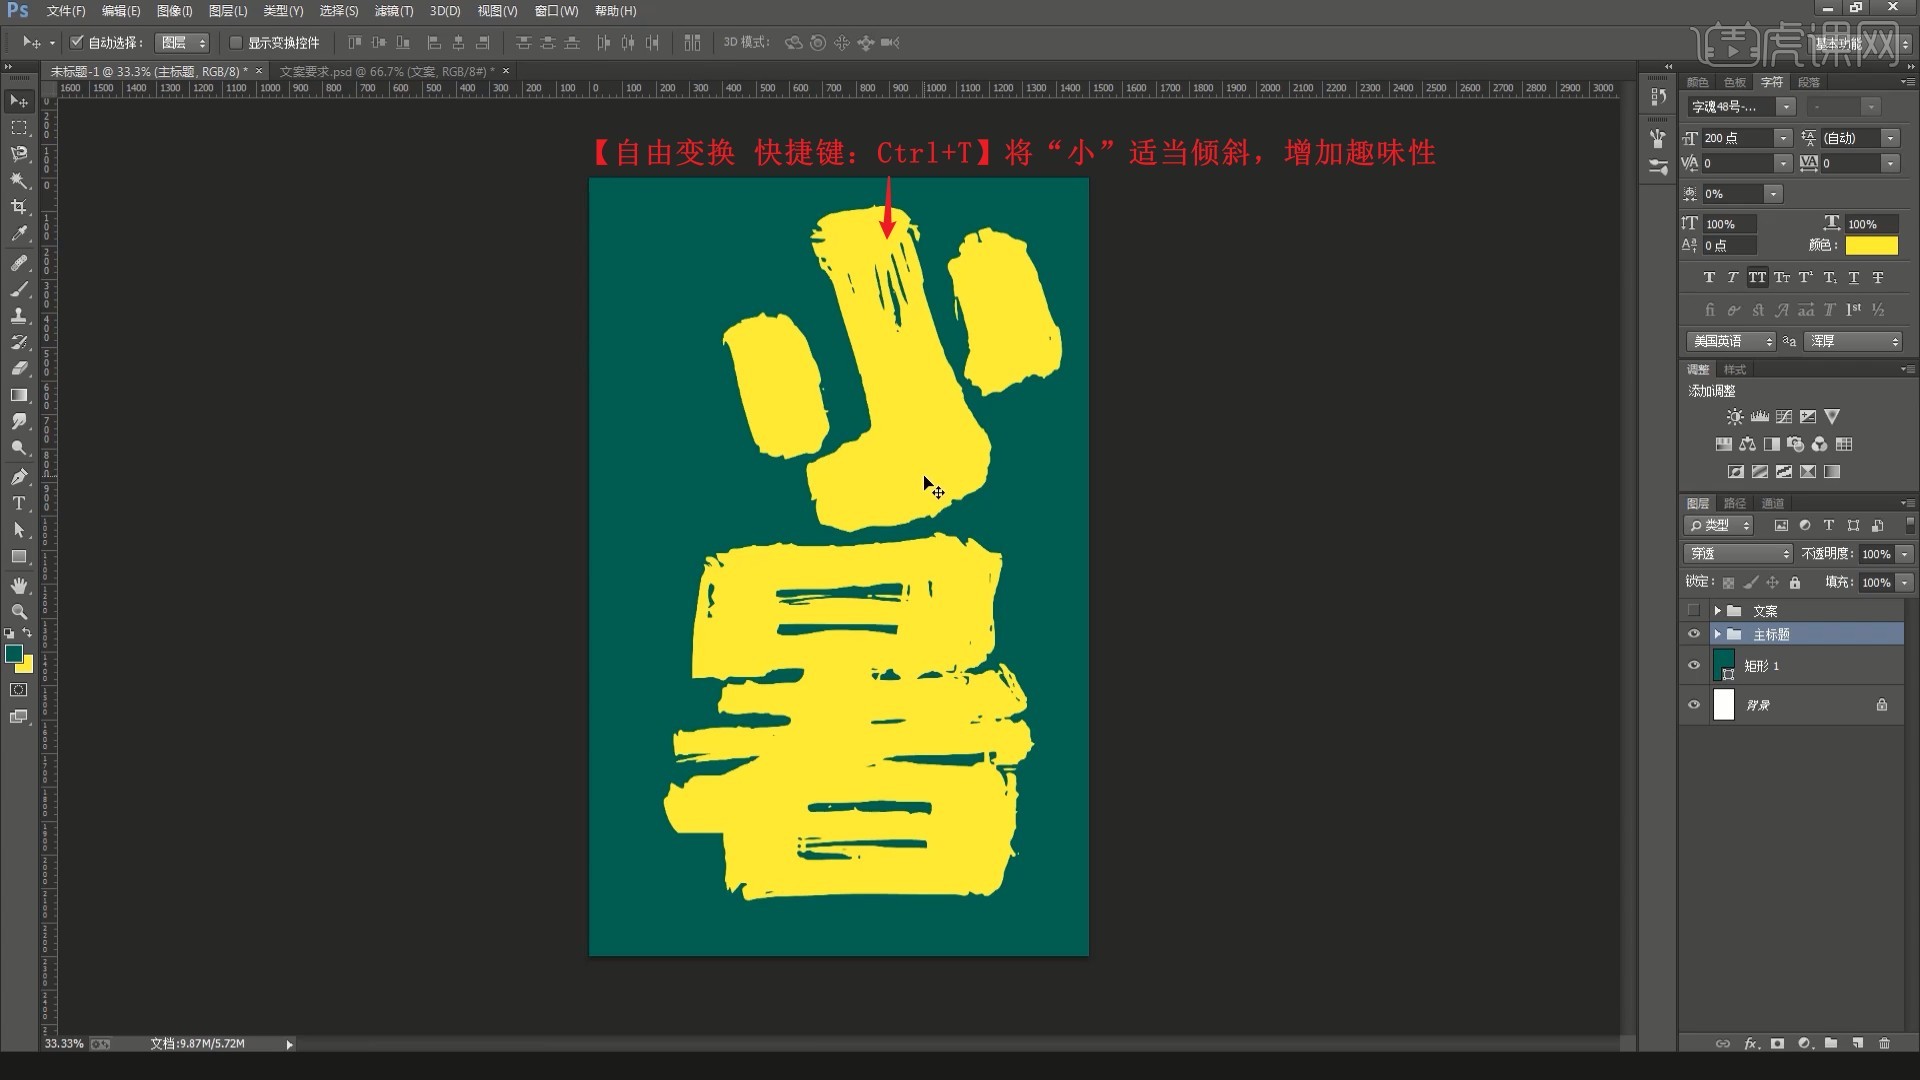Click the delete layer trash icon
This screenshot has height=1080, width=1920.
pyautogui.click(x=1884, y=1043)
